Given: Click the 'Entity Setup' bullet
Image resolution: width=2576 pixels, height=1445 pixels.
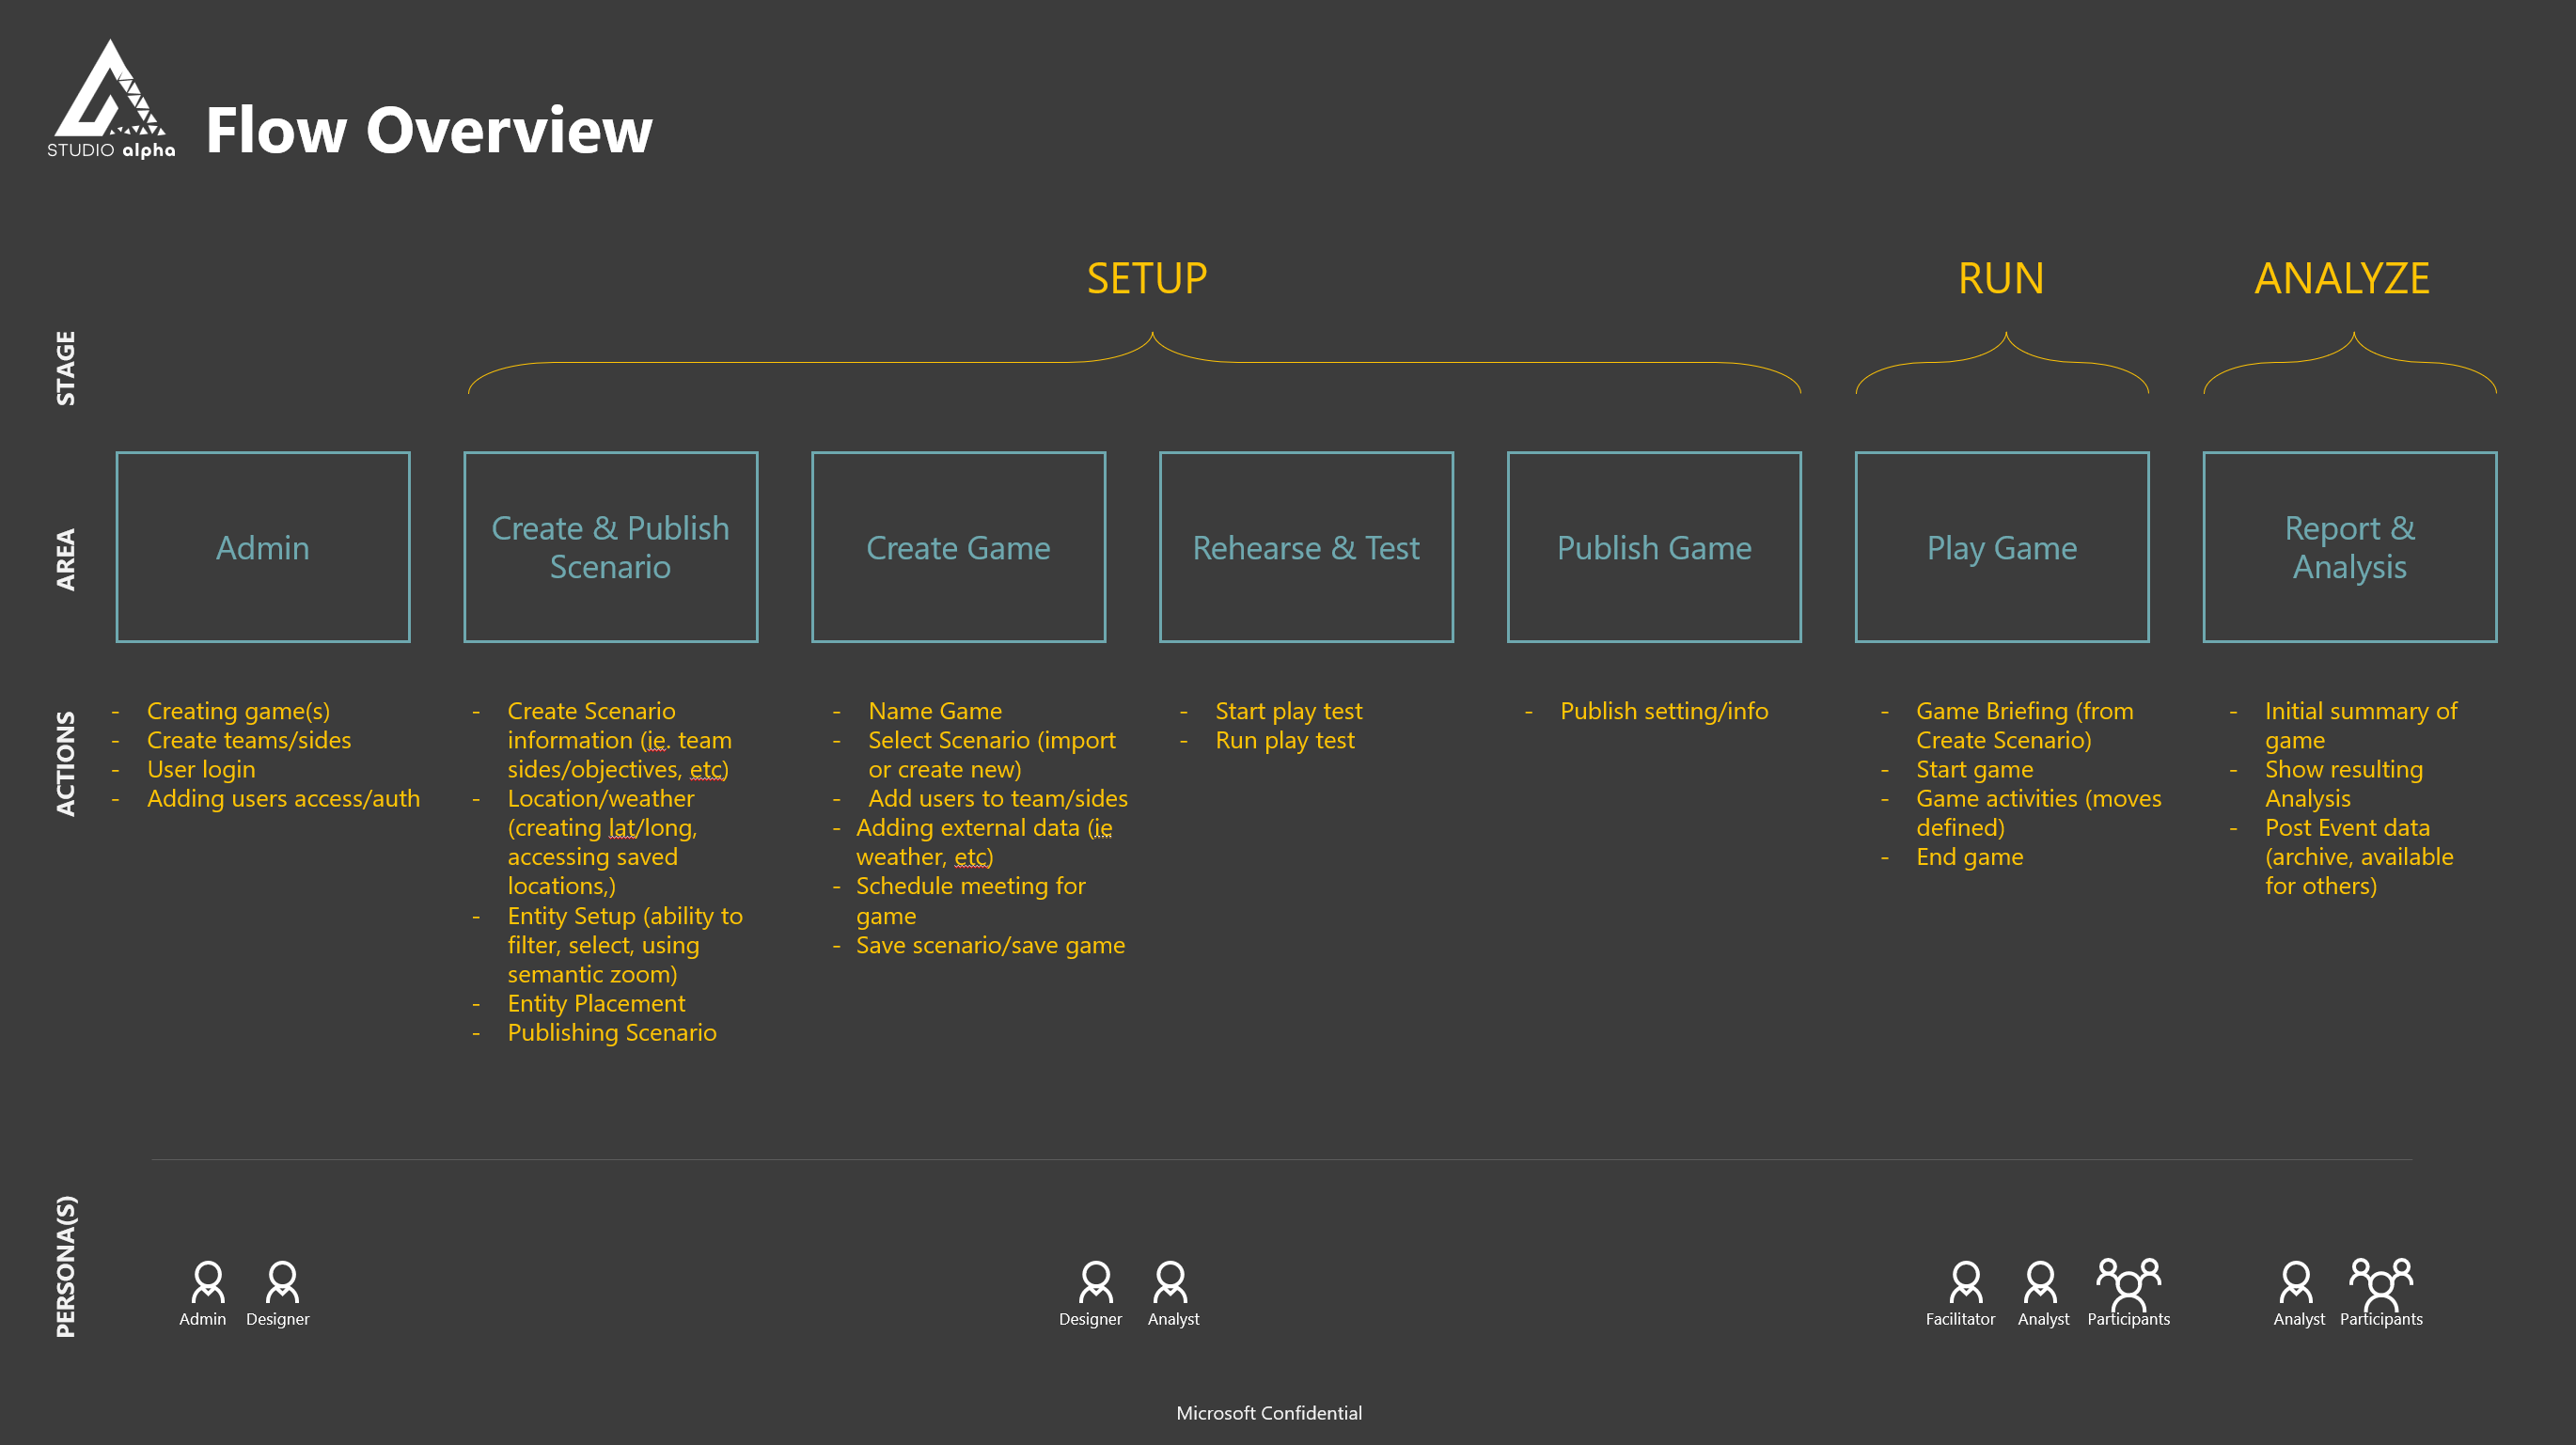Looking at the screenshot, I should coord(625,945).
